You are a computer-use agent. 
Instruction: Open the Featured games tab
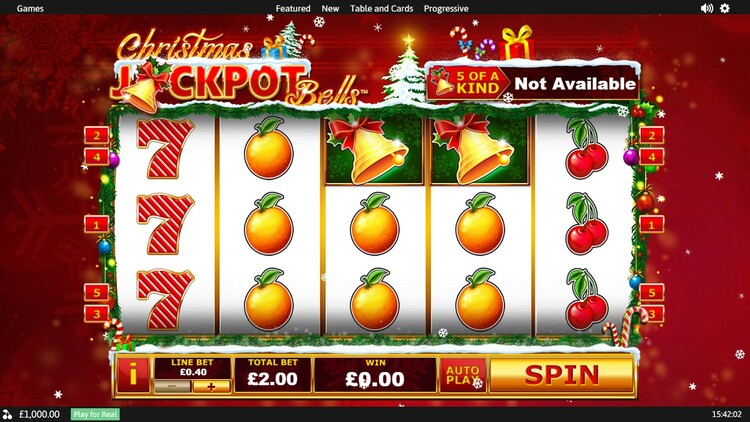tap(293, 8)
